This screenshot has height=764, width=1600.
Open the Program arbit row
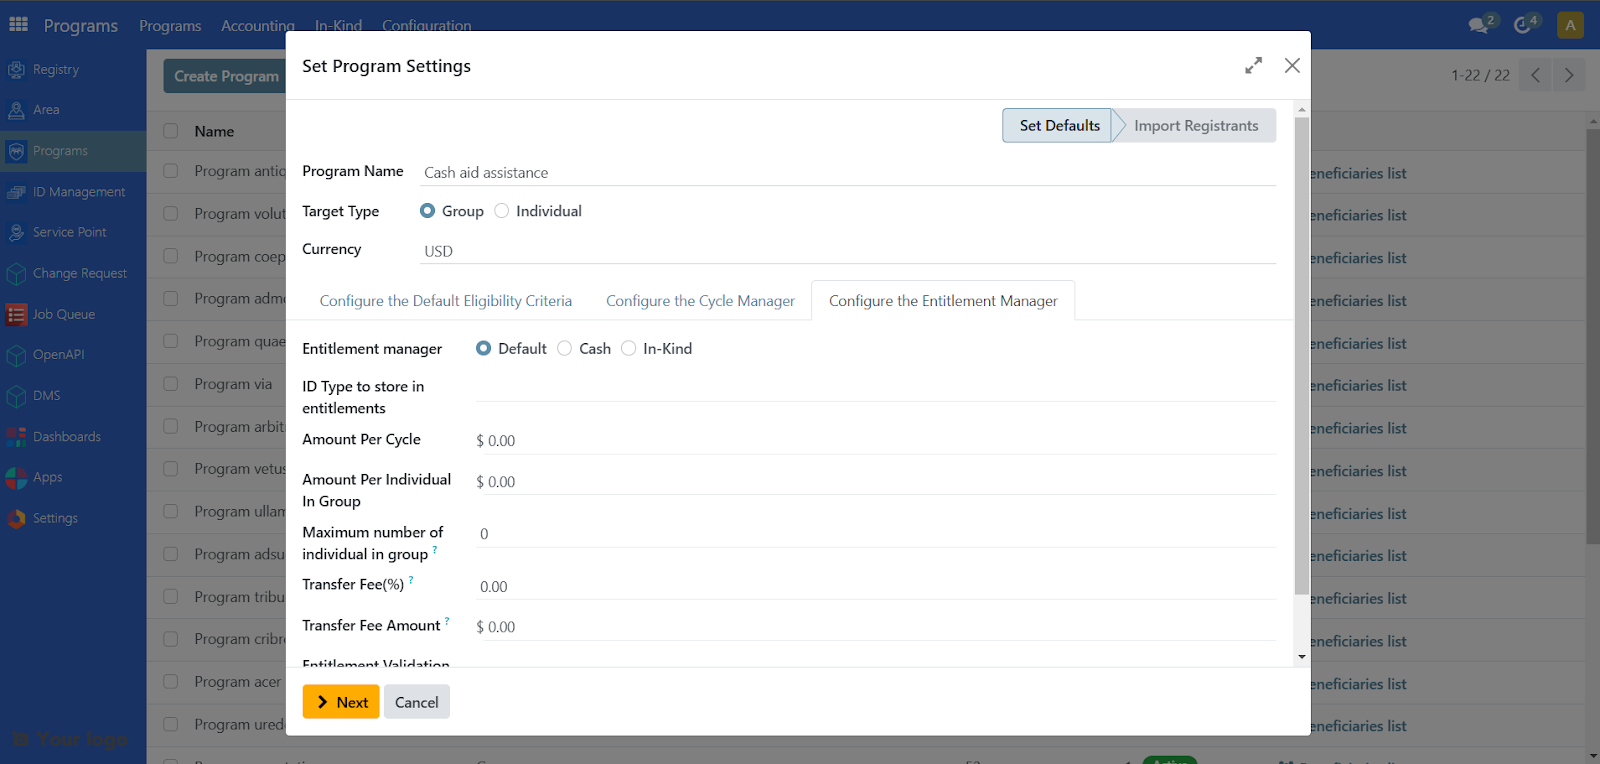(x=239, y=427)
